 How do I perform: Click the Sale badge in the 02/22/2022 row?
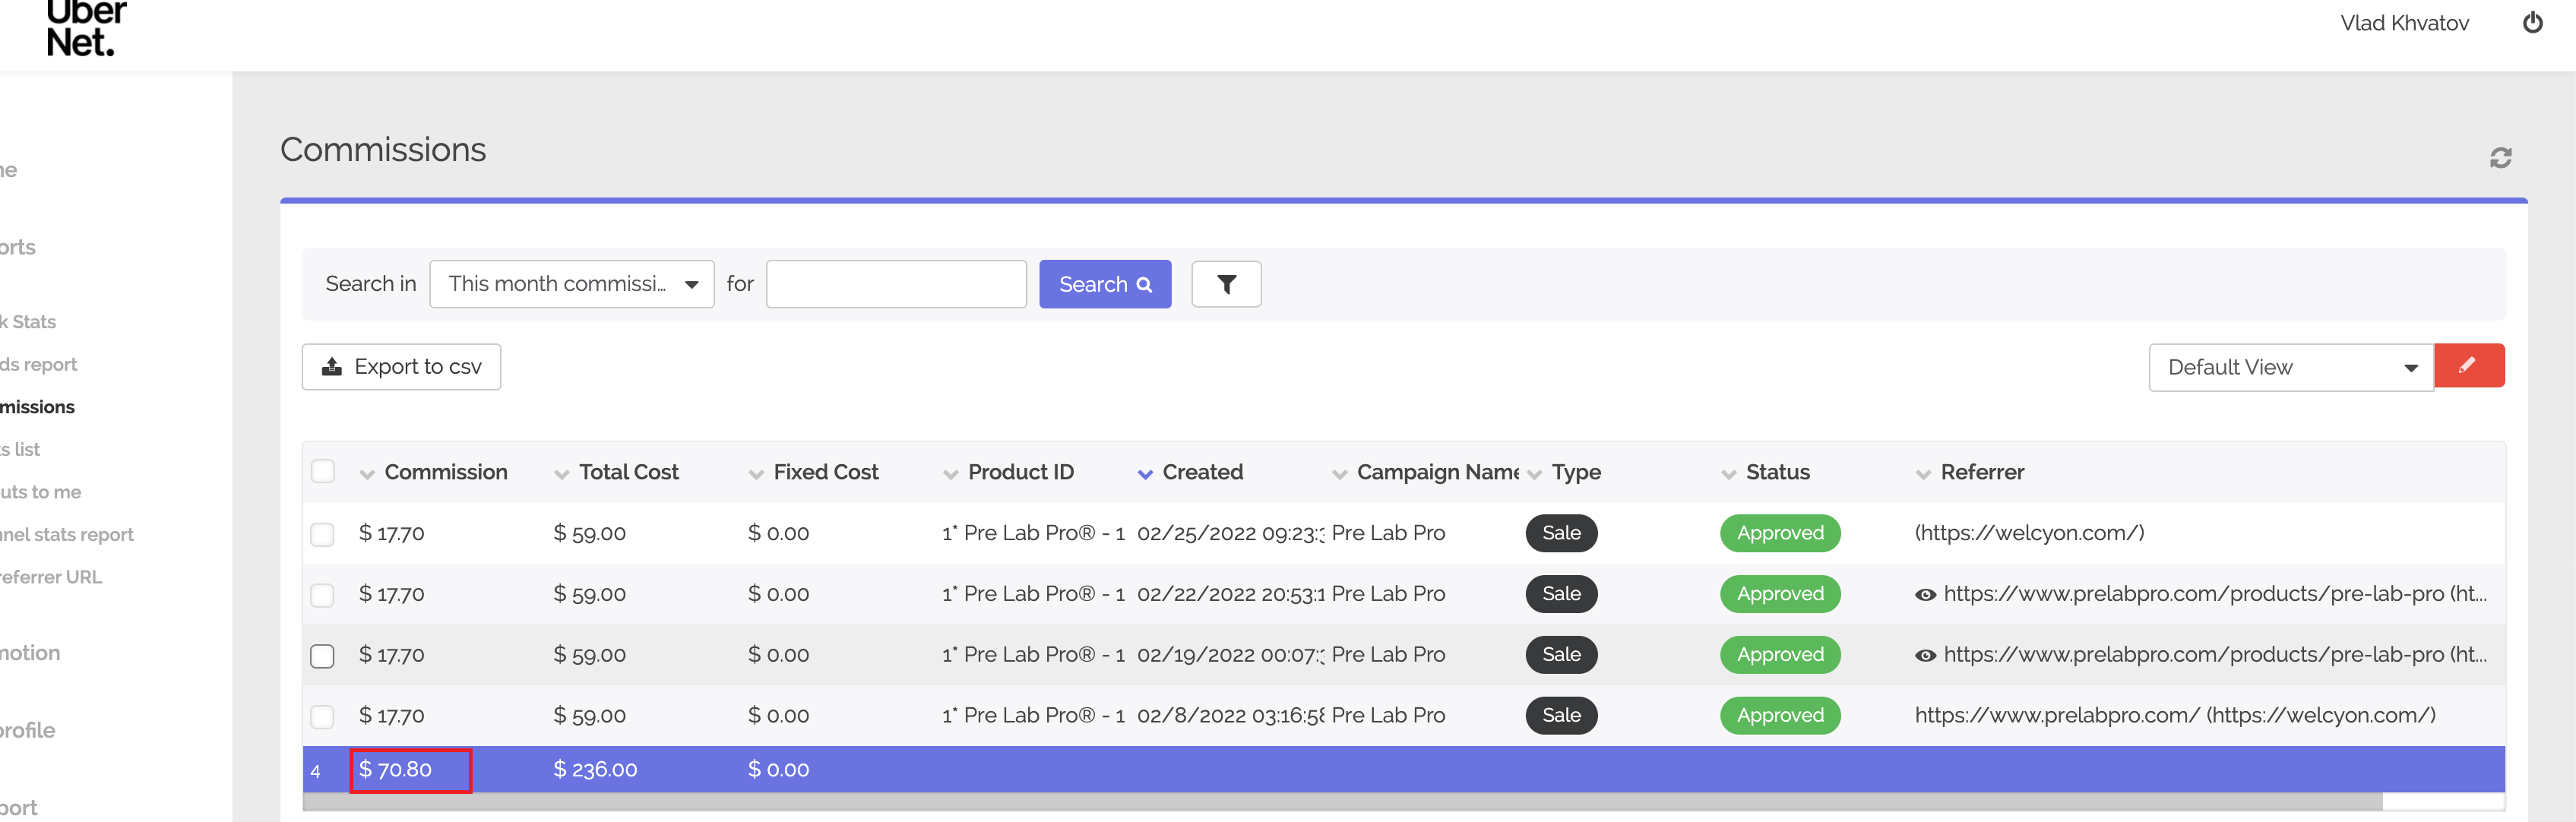1561,594
